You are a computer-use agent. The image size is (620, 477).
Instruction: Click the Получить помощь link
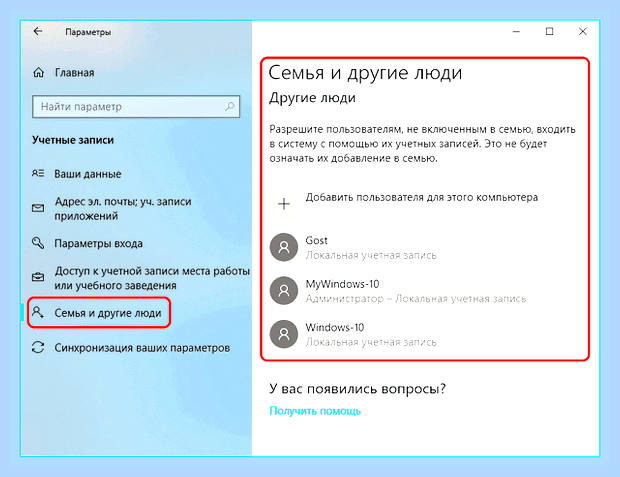coord(315,411)
